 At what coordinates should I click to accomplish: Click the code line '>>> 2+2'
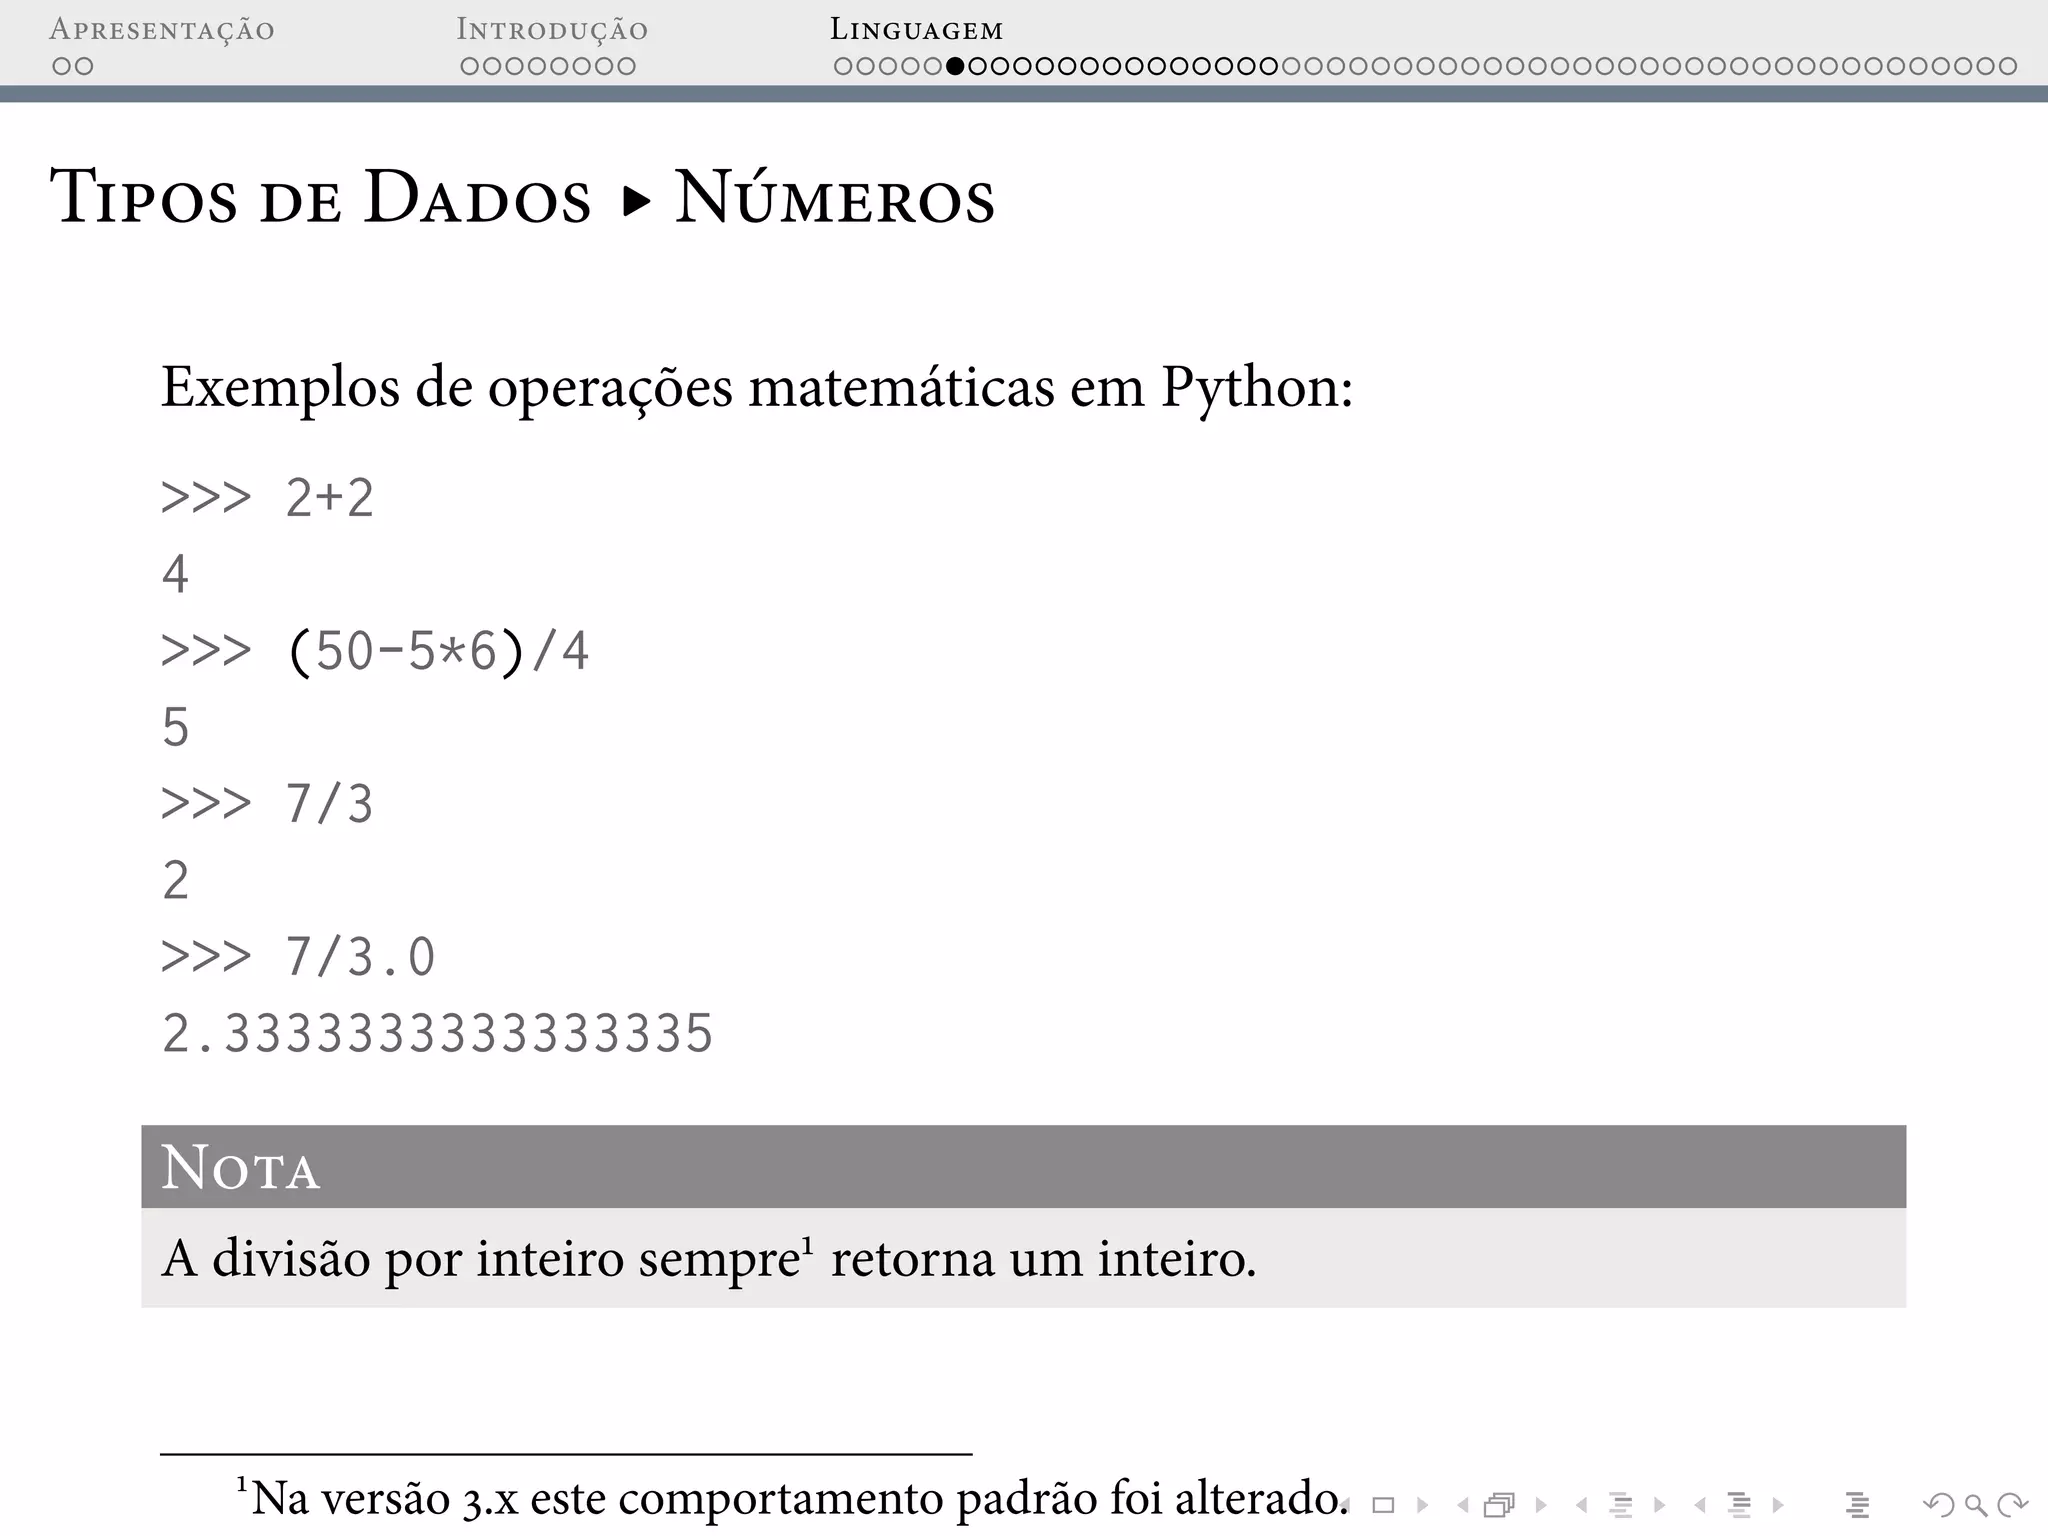pos(267,498)
